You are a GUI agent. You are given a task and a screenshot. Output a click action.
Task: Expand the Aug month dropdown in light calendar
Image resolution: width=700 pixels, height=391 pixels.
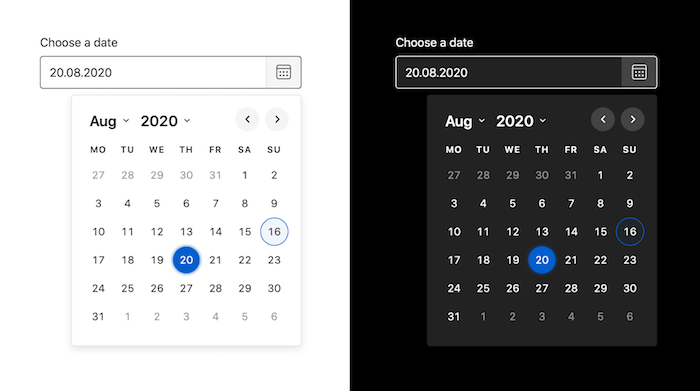[109, 121]
